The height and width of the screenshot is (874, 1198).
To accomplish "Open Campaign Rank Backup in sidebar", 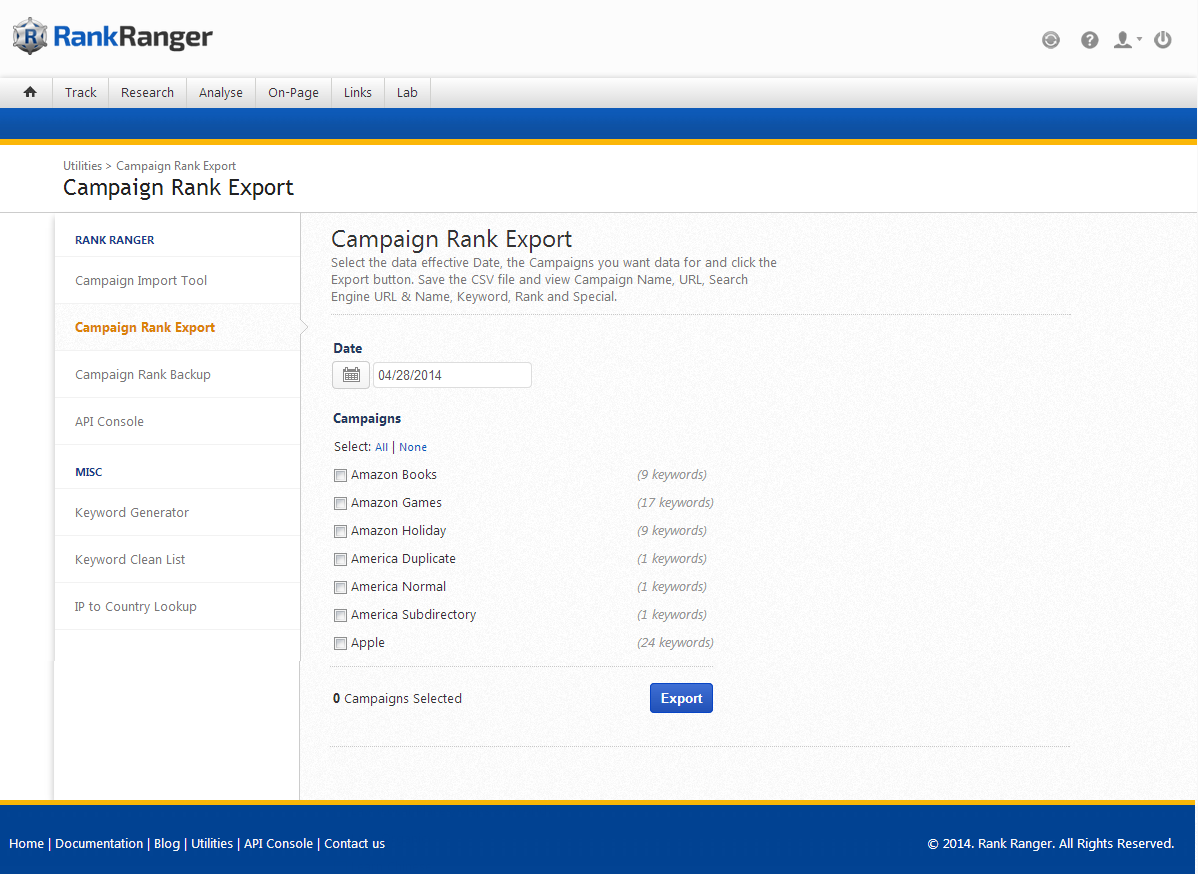I will 143,374.
